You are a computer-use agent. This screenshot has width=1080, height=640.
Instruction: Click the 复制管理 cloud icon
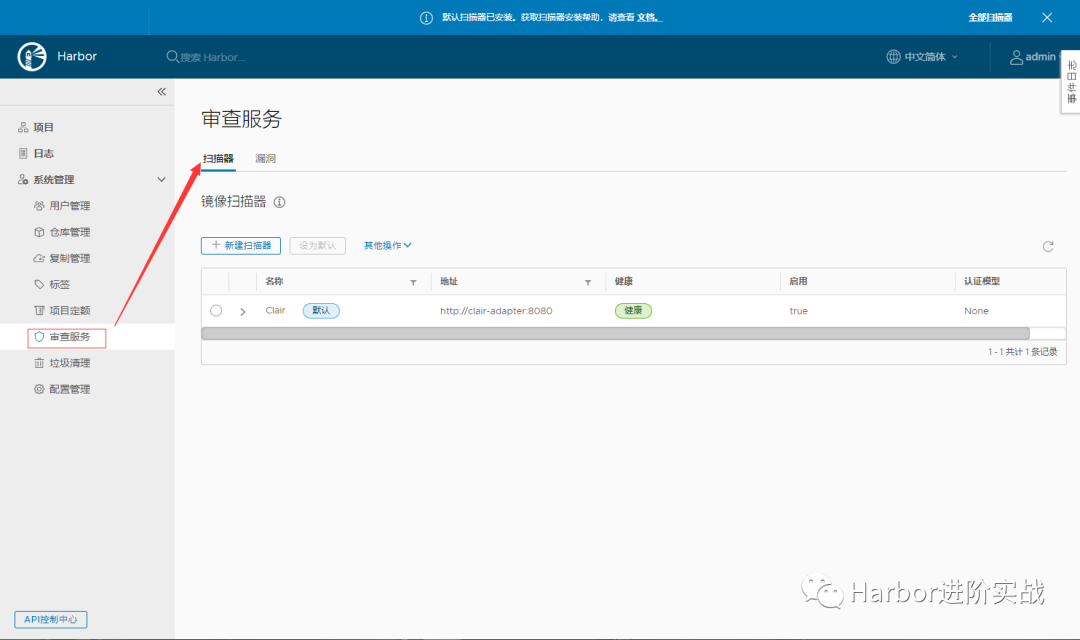[39, 258]
